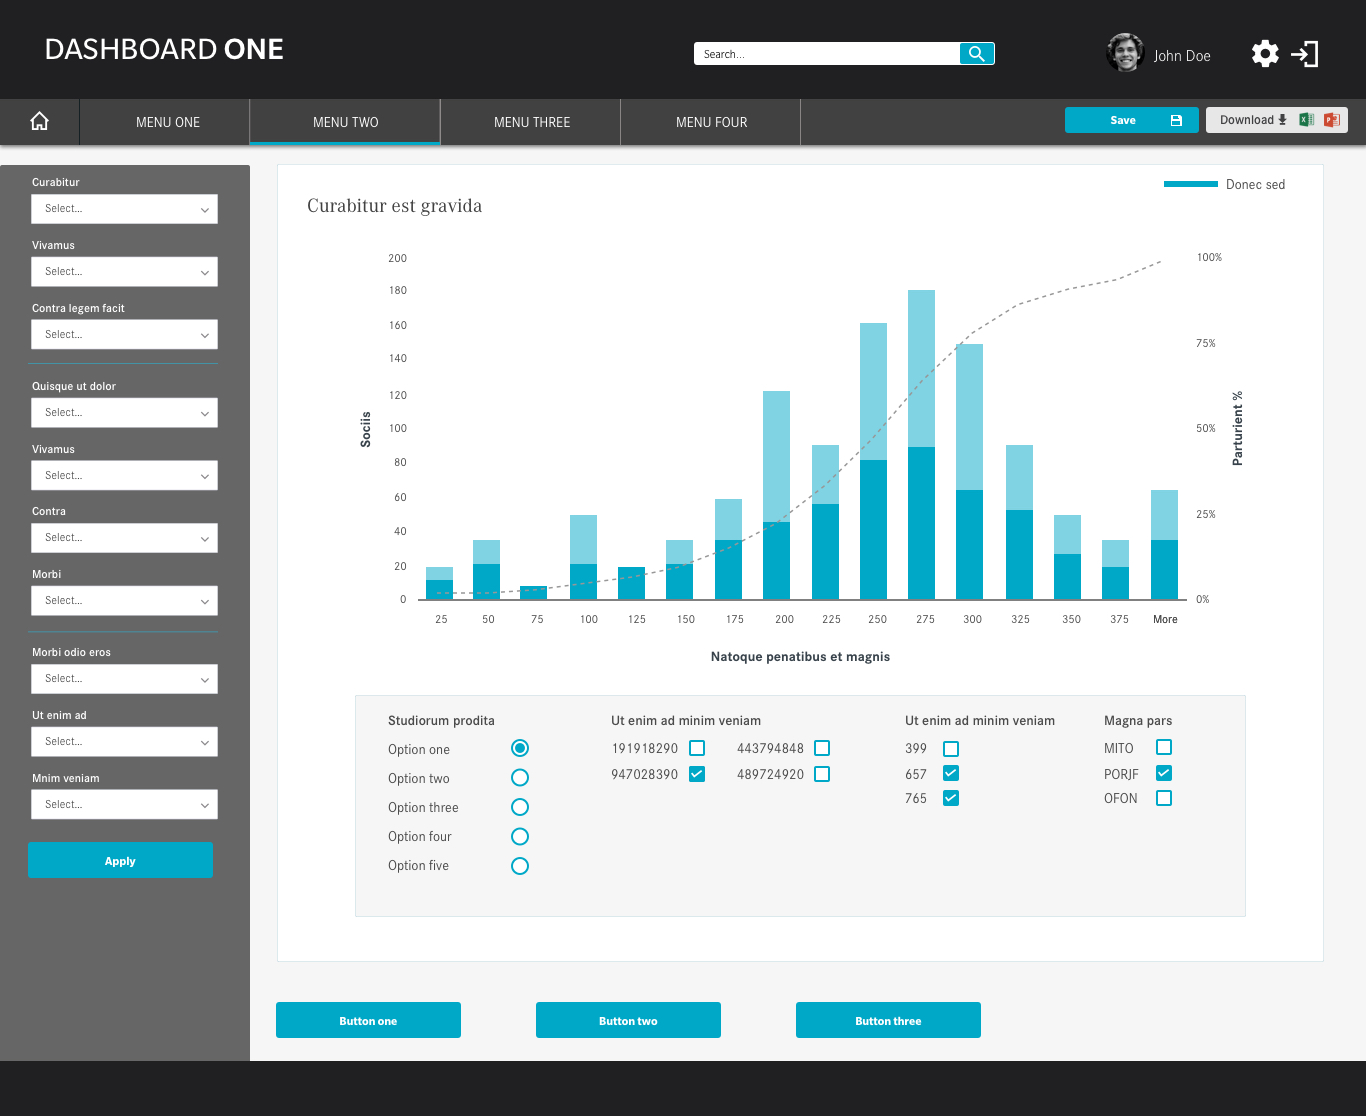Select the Option one radio button
This screenshot has width=1366, height=1116.
(x=520, y=748)
